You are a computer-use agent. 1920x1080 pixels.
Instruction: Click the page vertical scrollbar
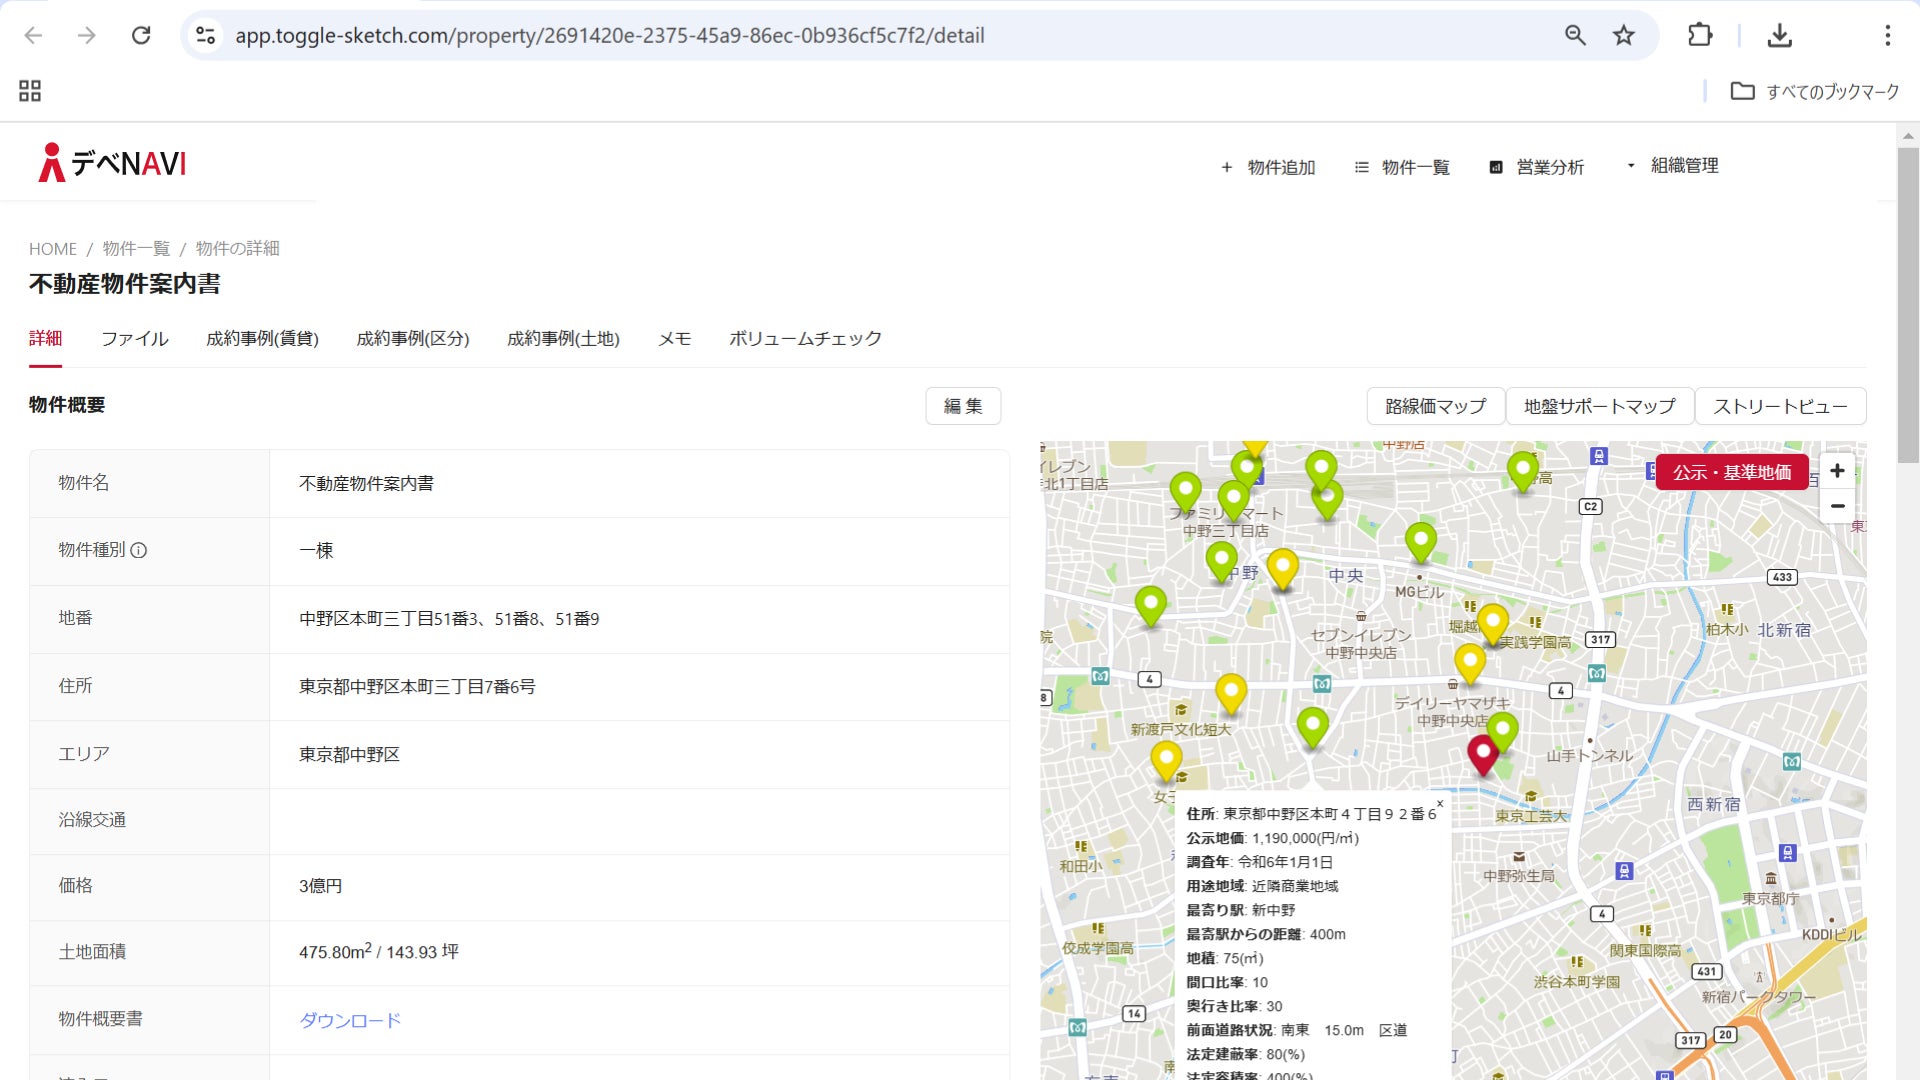click(x=1907, y=300)
